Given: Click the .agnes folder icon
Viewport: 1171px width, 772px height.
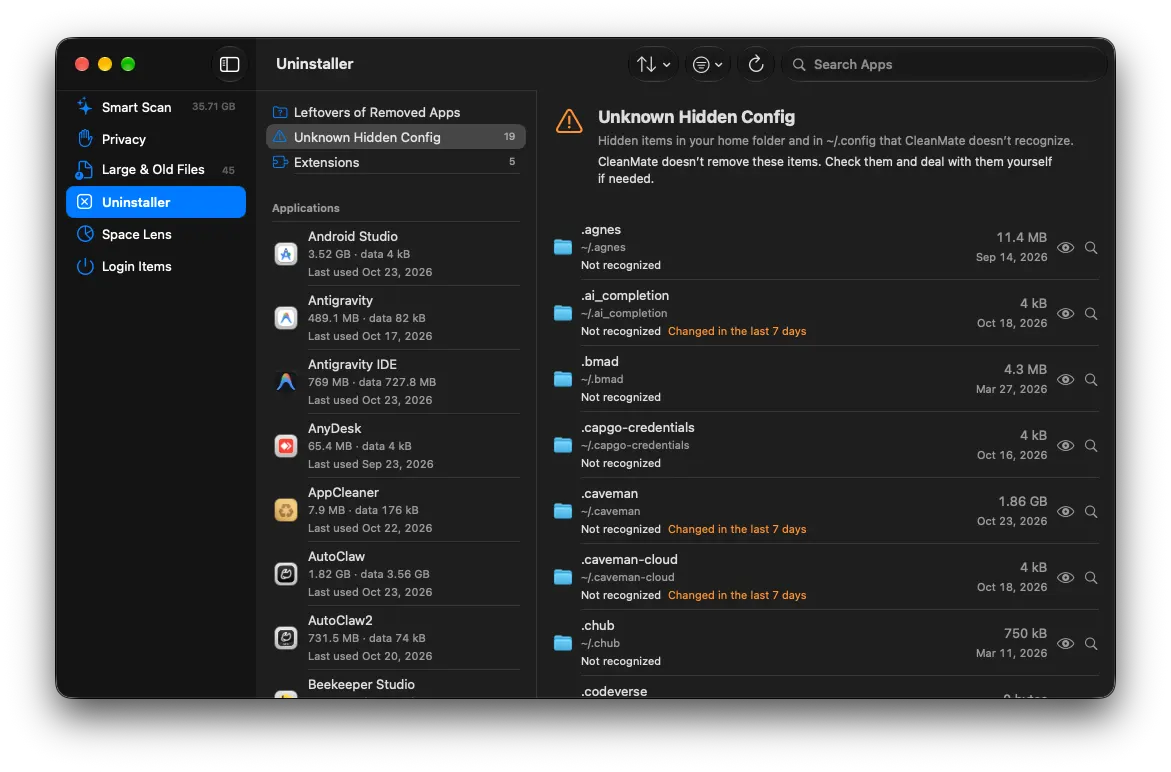Looking at the screenshot, I should (x=563, y=247).
